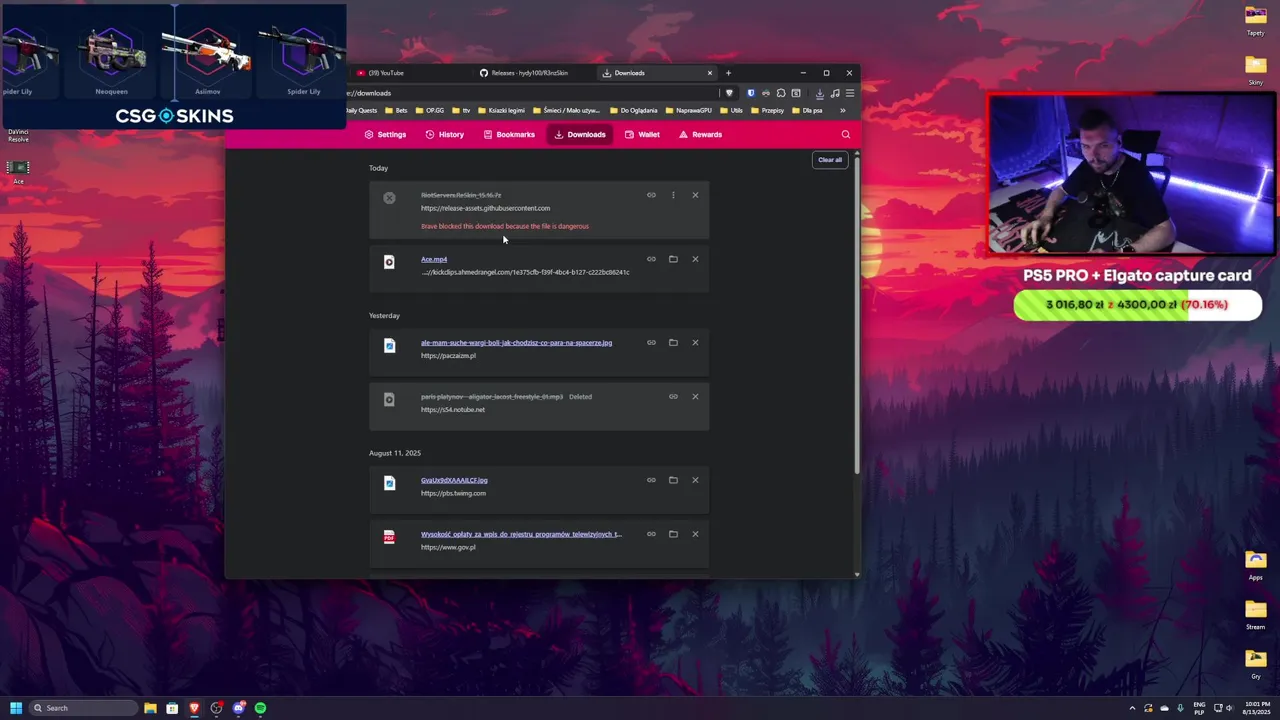The image size is (1280, 720).
Task: Open the Gry desktop folder
Action: (1255, 663)
